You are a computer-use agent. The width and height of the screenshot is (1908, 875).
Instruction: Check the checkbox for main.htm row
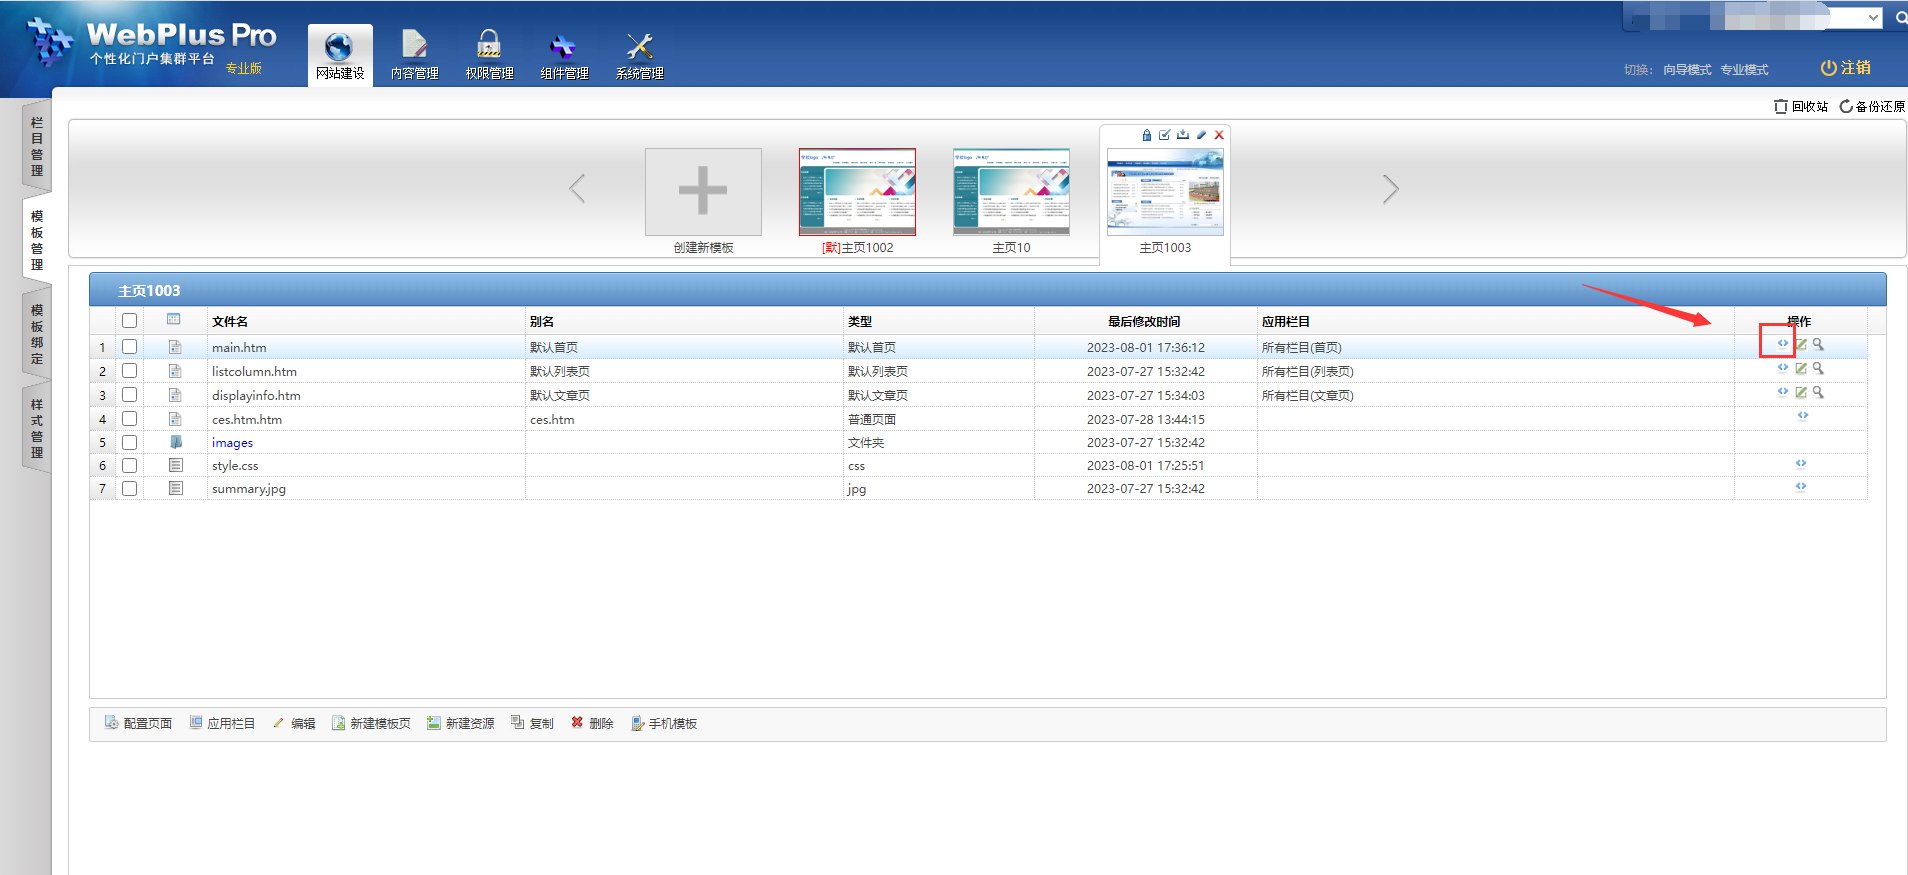130,347
